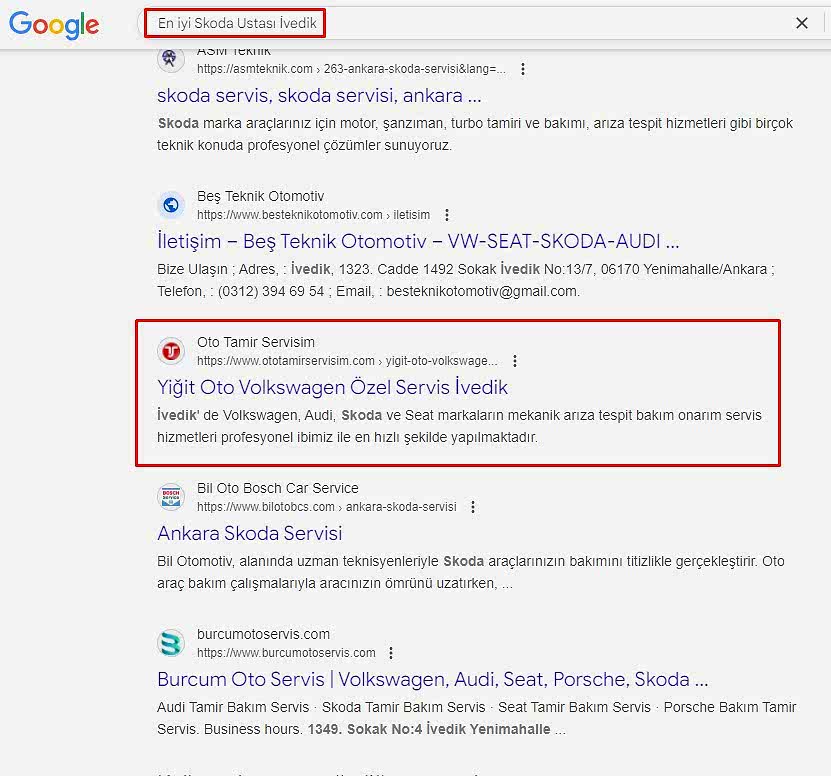
Task: Click the Bil Oto Bosch Car Service favicon
Action: [x=171, y=497]
